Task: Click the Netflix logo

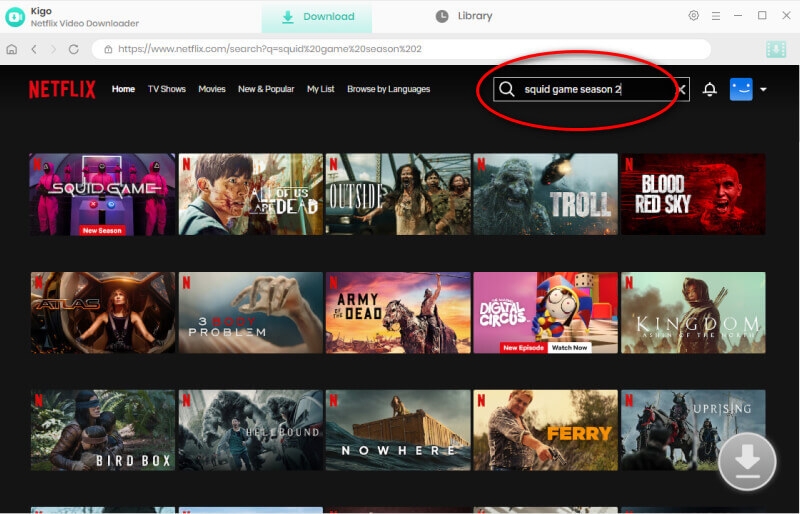Action: pos(62,89)
